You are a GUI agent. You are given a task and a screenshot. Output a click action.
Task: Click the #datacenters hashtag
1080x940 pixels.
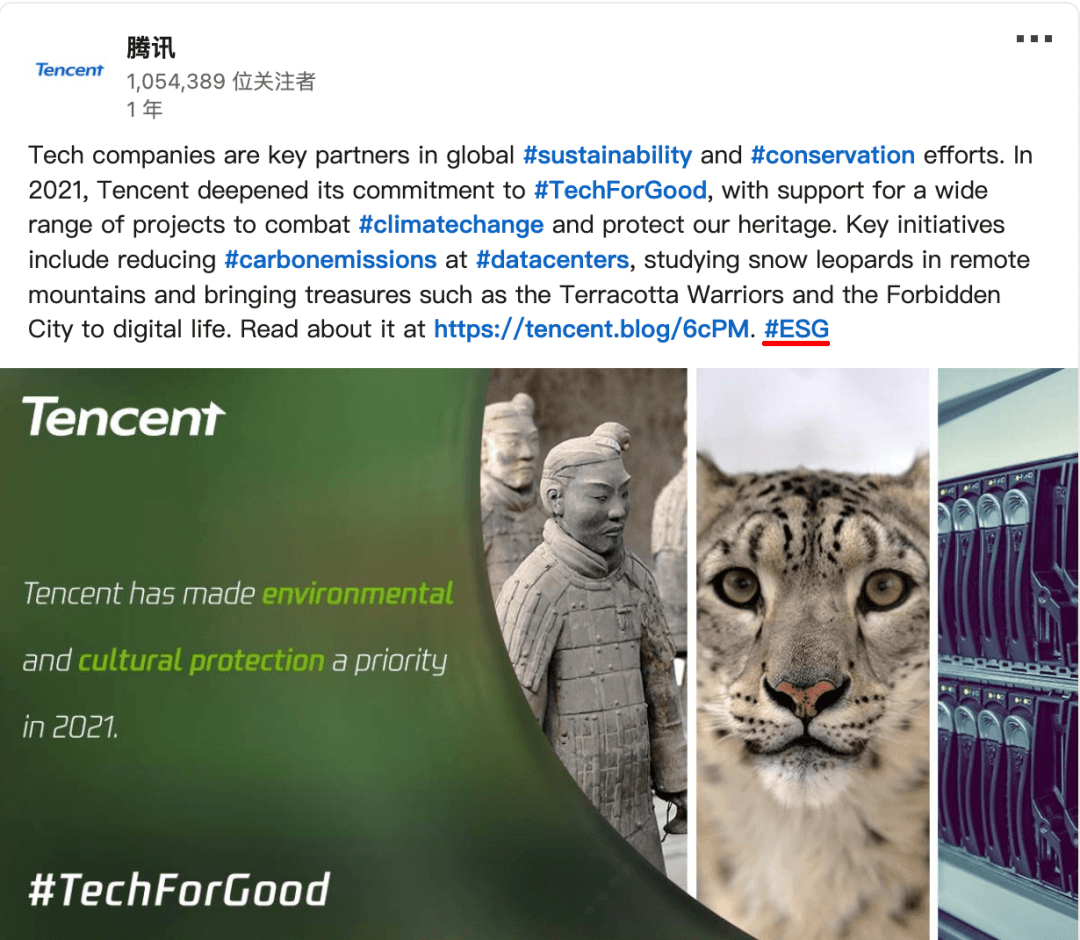pyautogui.click(x=552, y=260)
